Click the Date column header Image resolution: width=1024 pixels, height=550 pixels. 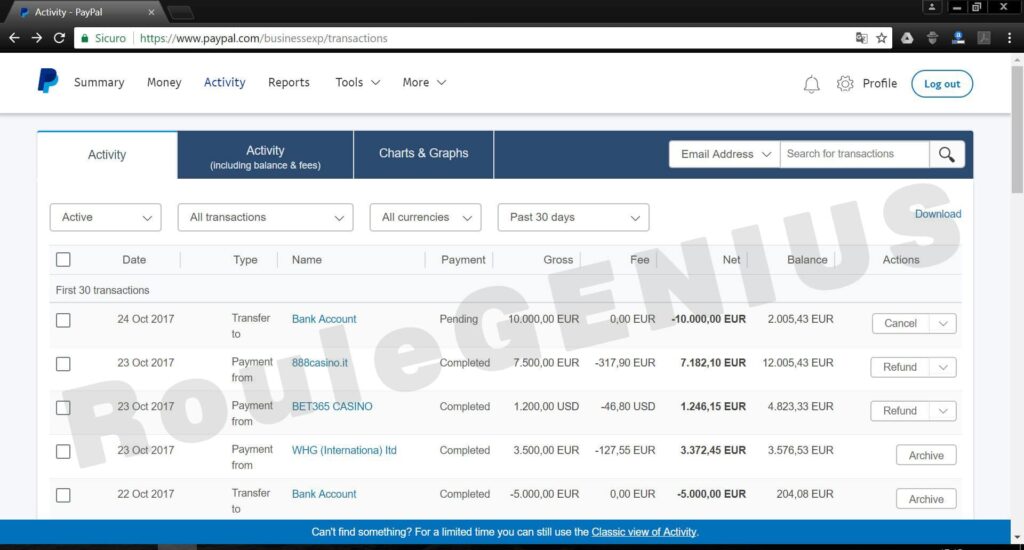[134, 259]
